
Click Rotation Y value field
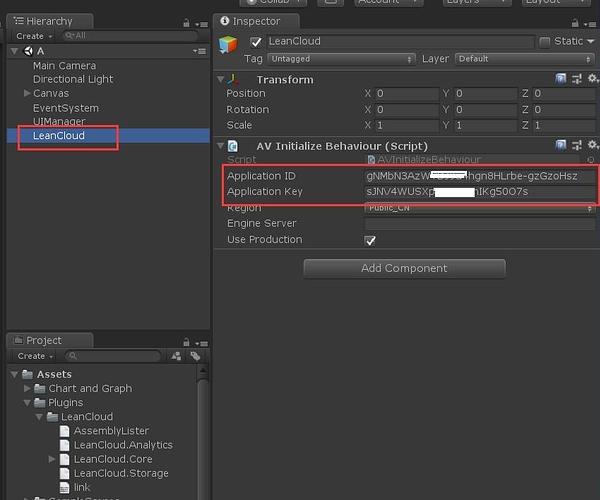[x=486, y=110]
